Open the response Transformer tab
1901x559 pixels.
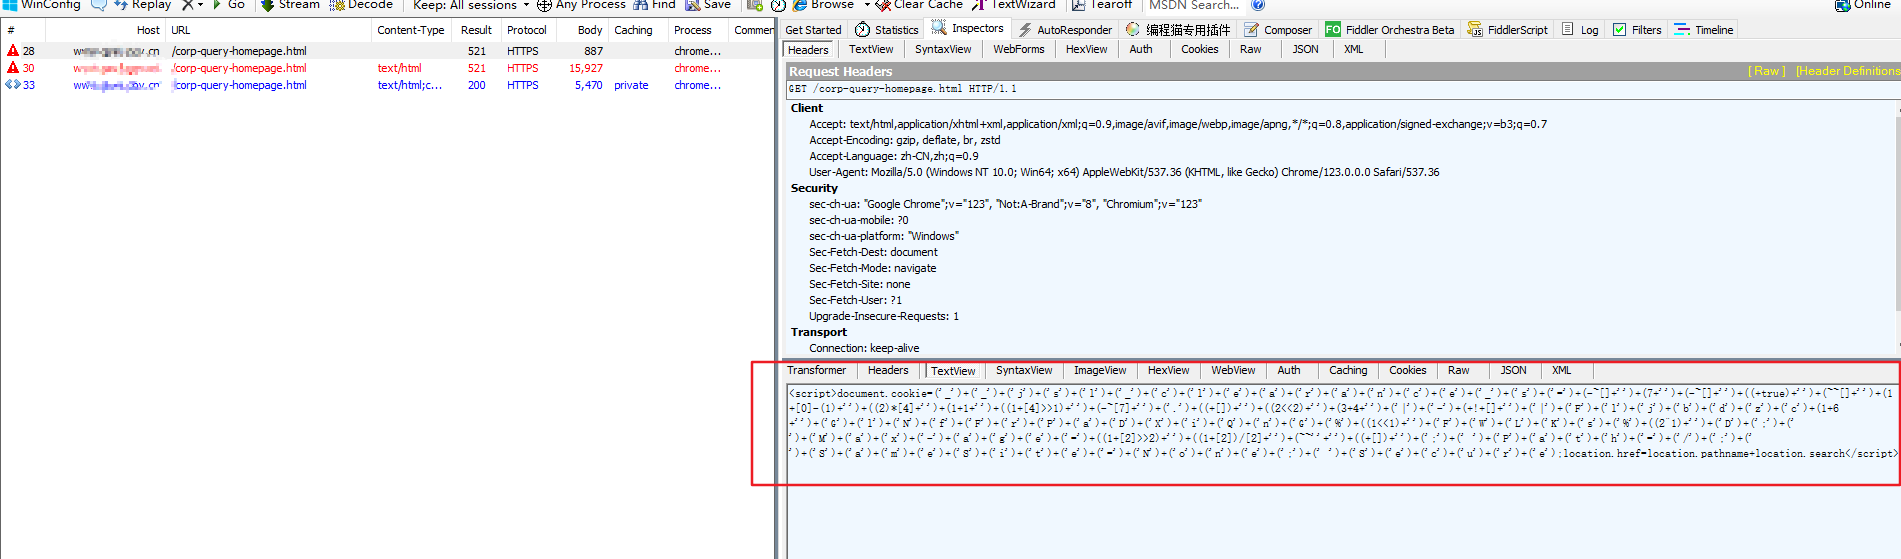tap(816, 370)
